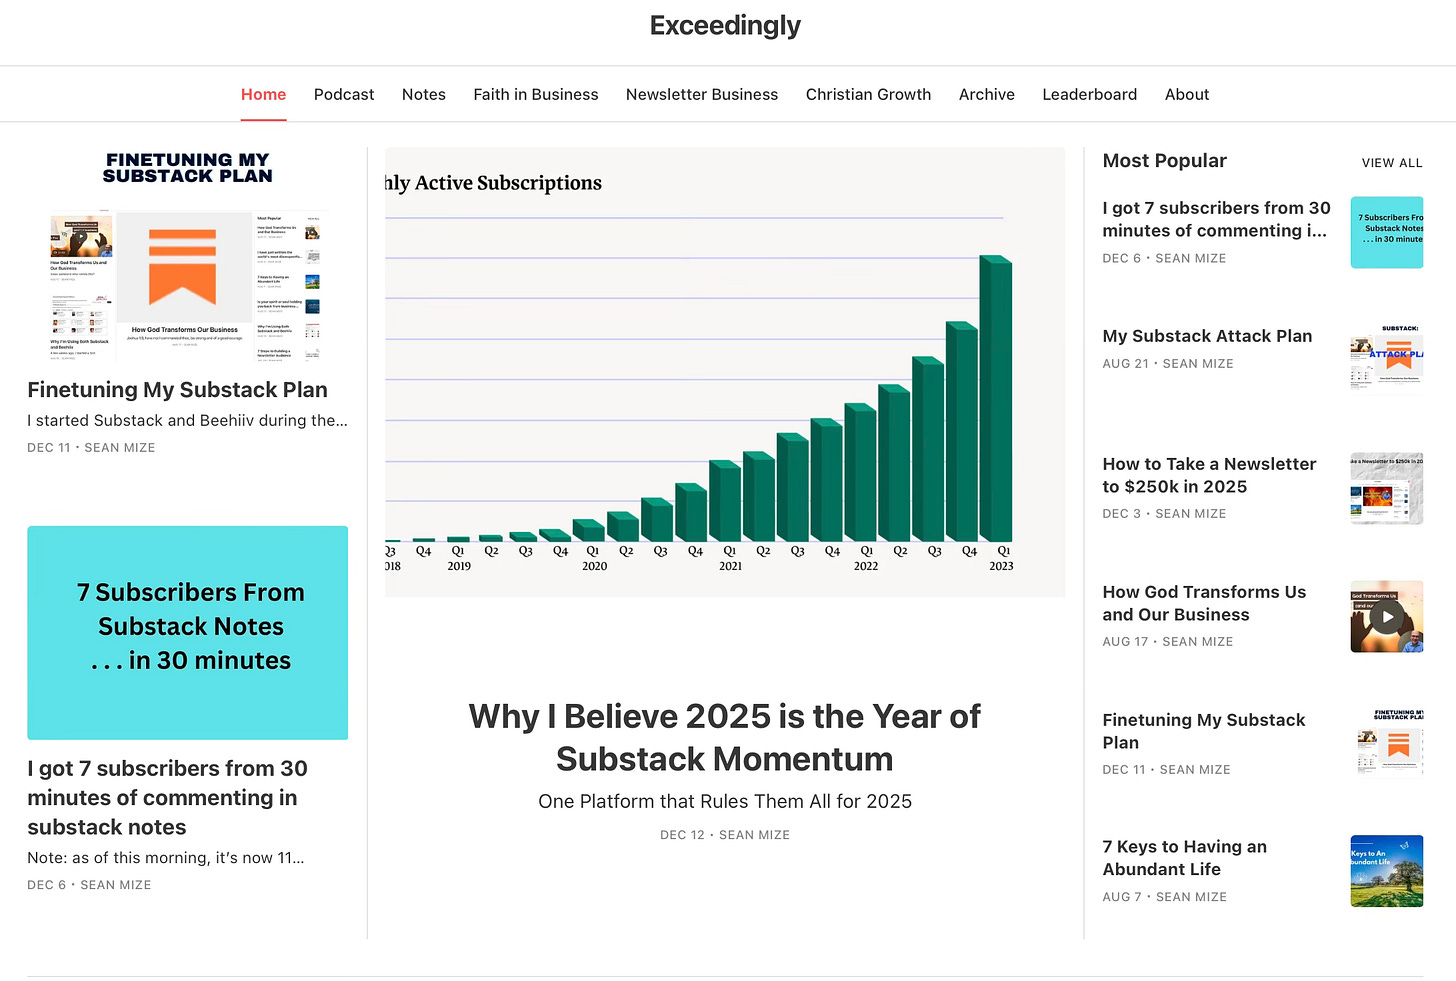Open the teal '7 Subscribers From Substack Notes' image
The width and height of the screenshot is (1456, 981).
coord(188,633)
